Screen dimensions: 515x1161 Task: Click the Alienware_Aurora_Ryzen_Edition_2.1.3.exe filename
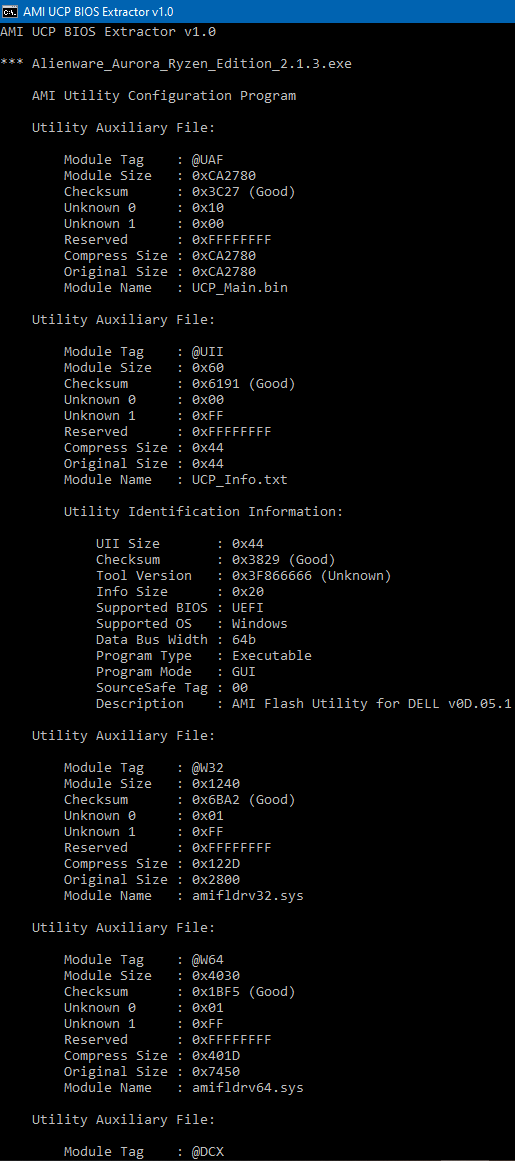192,64
